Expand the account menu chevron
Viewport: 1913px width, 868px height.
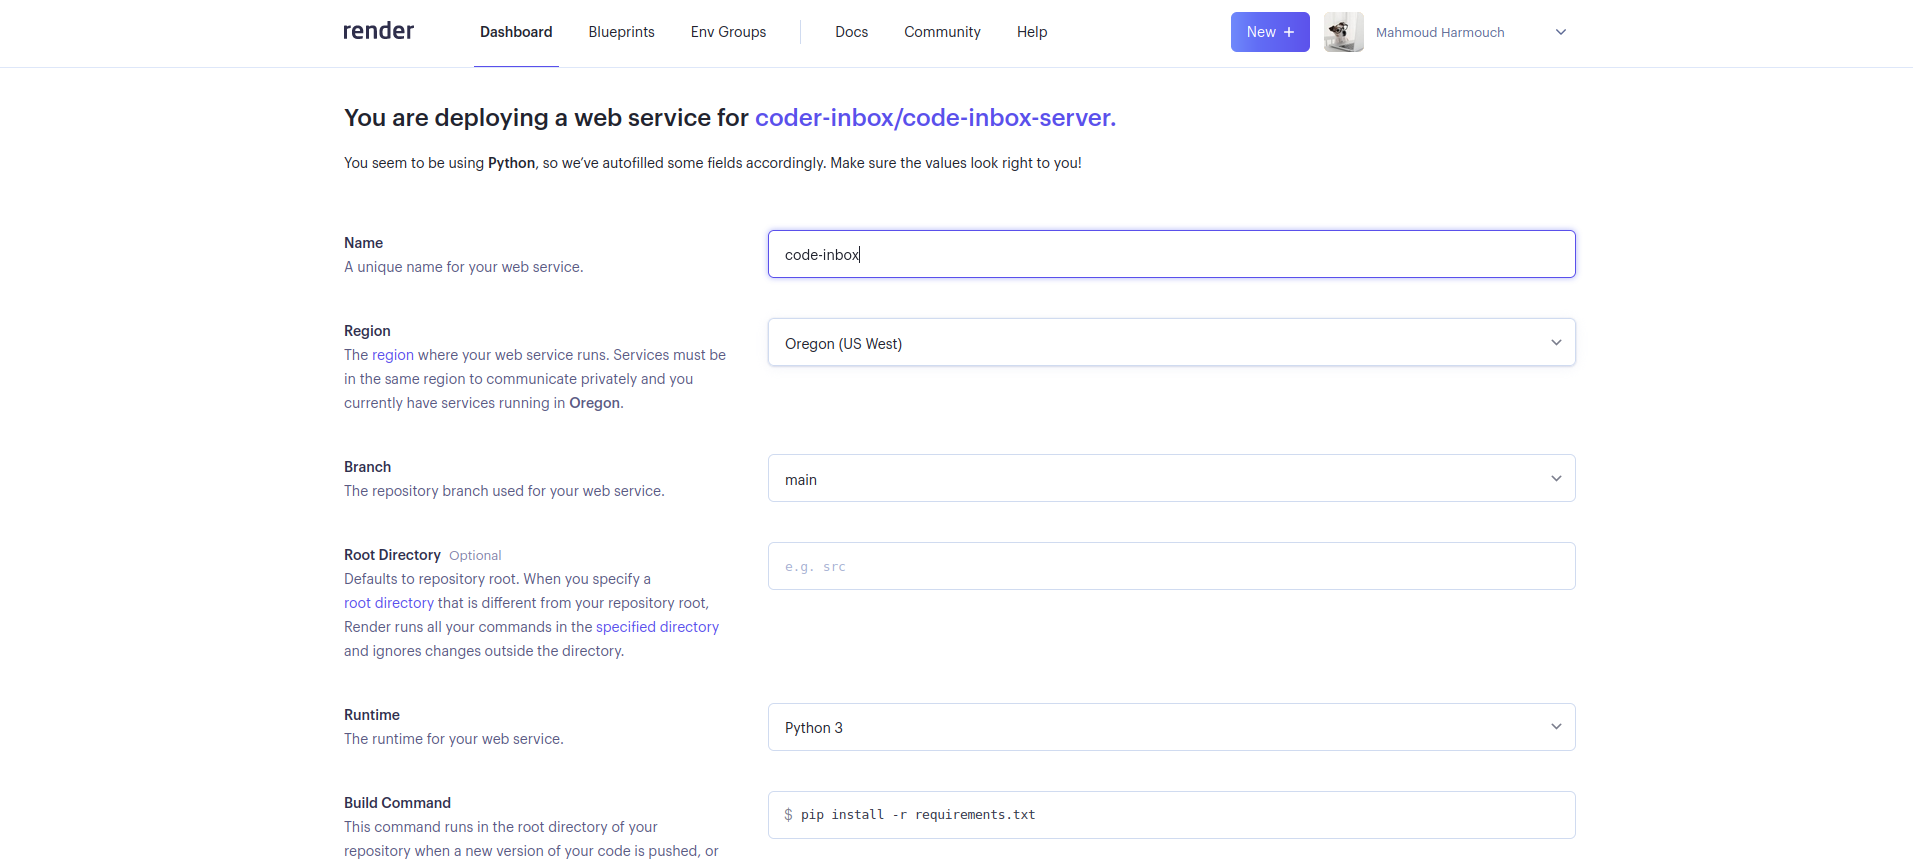point(1560,32)
